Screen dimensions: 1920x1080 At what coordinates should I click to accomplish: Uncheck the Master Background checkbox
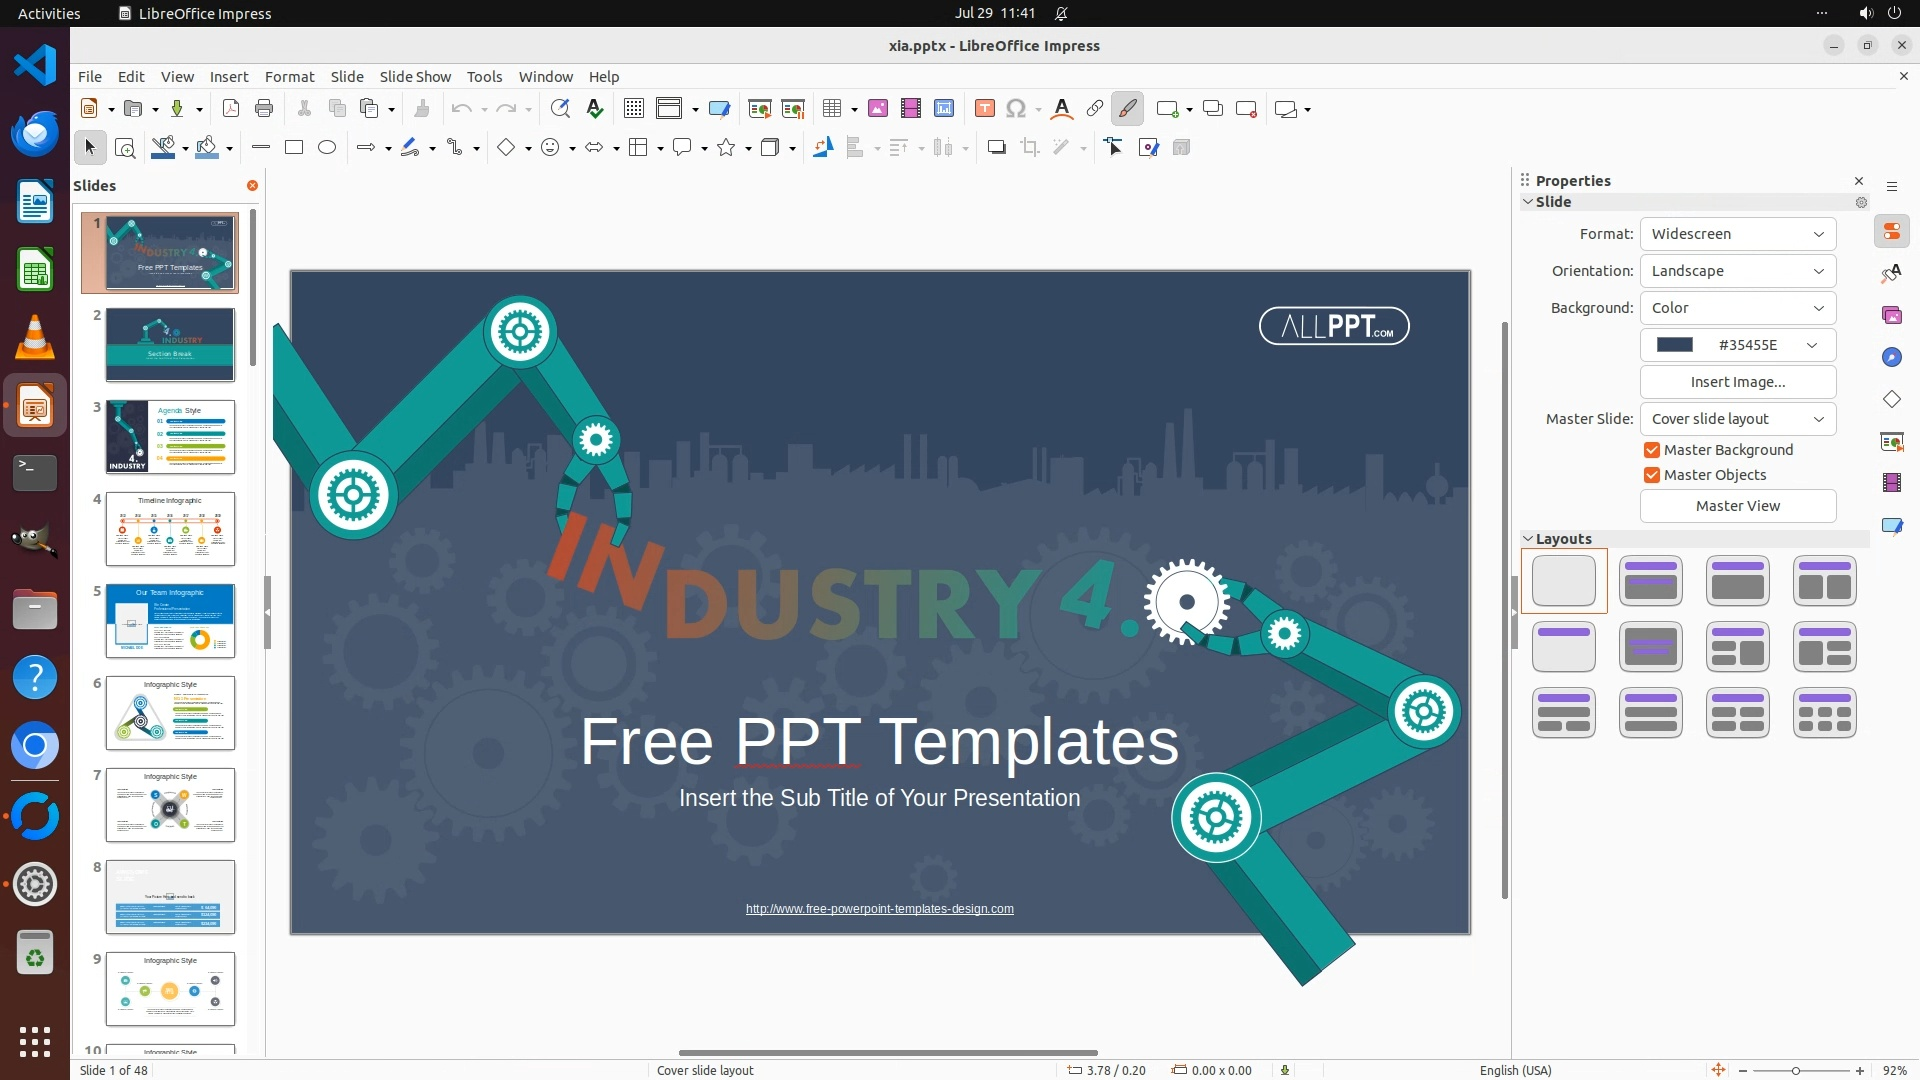[1652, 450]
